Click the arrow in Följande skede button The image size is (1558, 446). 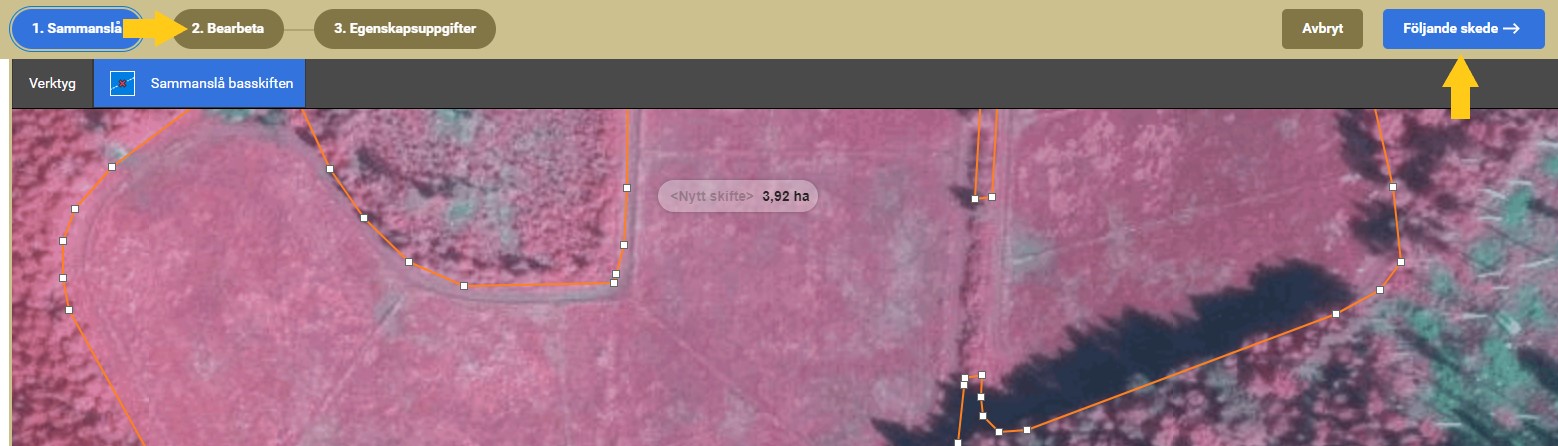[1511, 29]
